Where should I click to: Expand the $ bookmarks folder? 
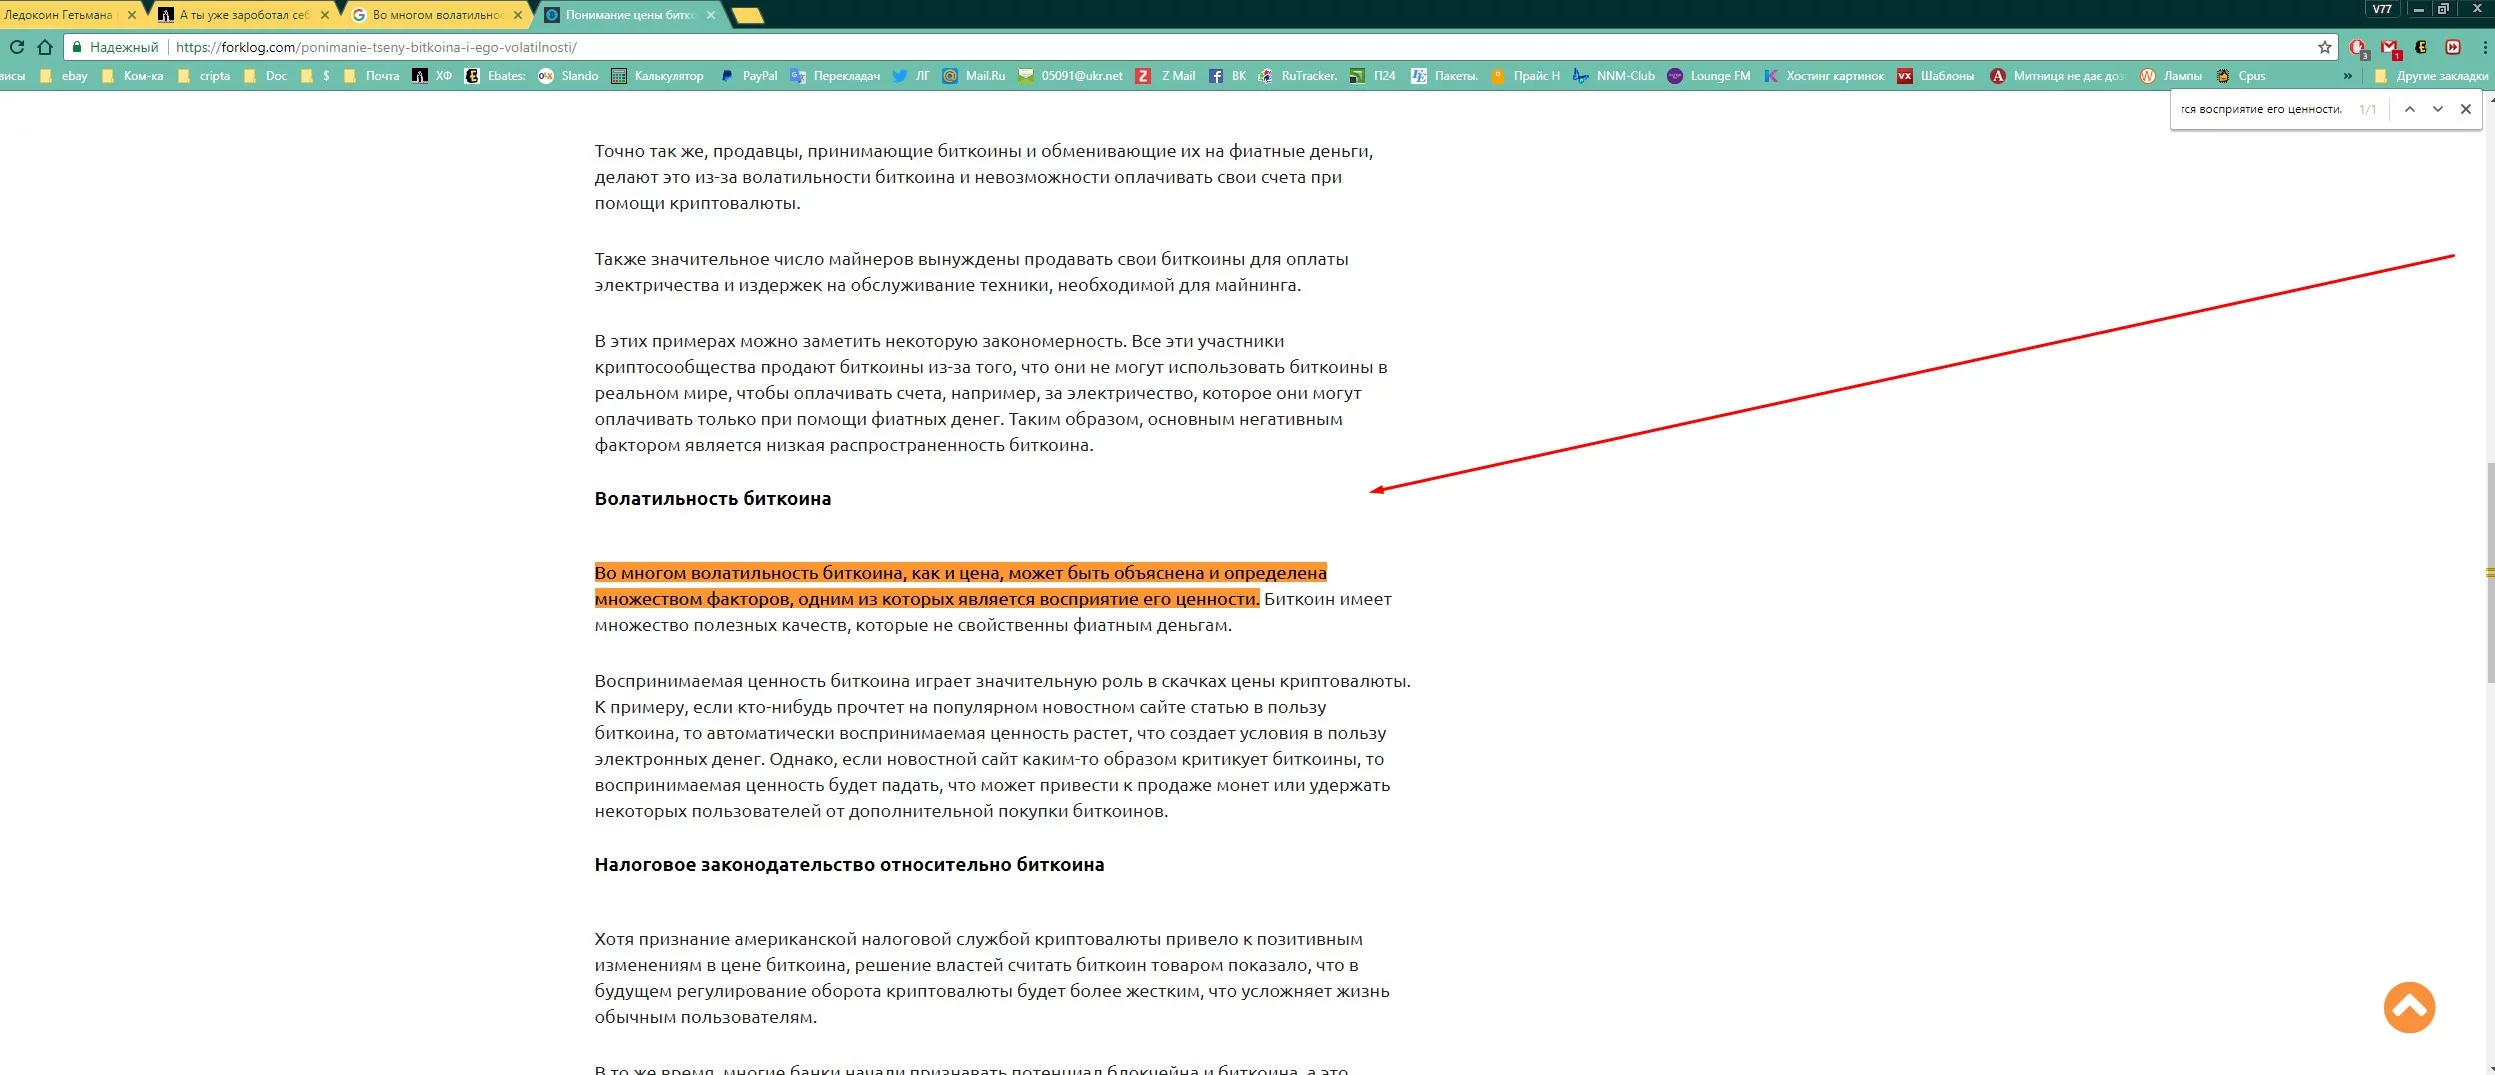[x=315, y=76]
